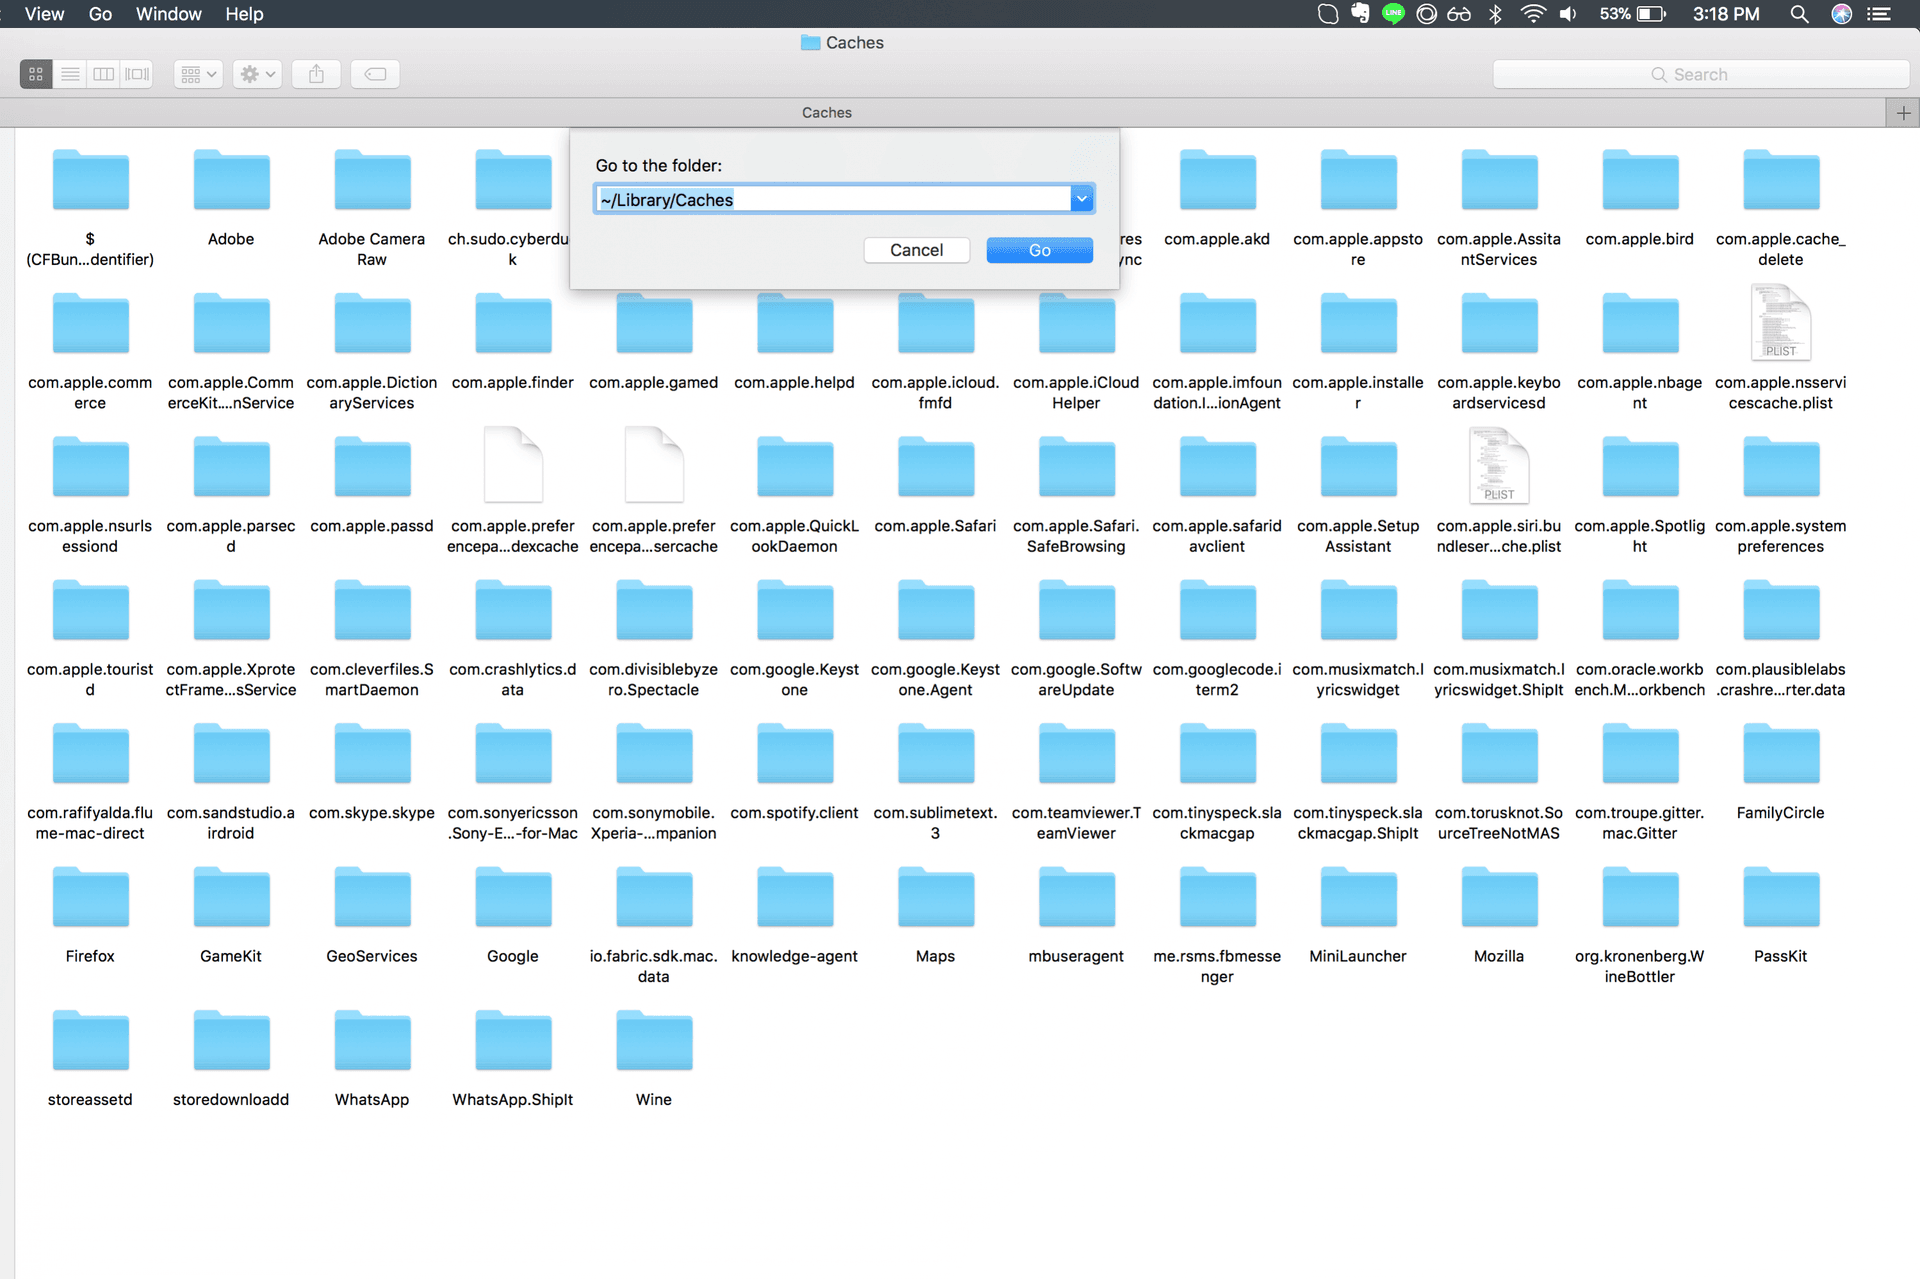Select the Adobe Camera Raw folder
The height and width of the screenshot is (1279, 1920).
372,180
